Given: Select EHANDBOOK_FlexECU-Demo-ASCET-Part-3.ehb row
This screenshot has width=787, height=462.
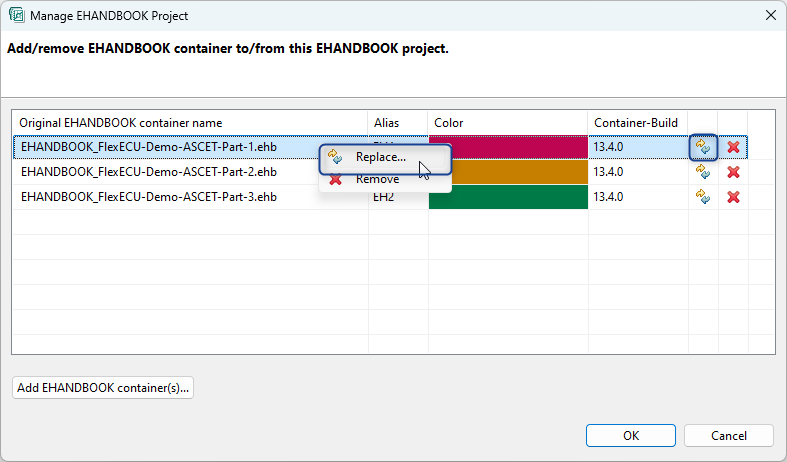Looking at the screenshot, I should (x=148, y=197).
